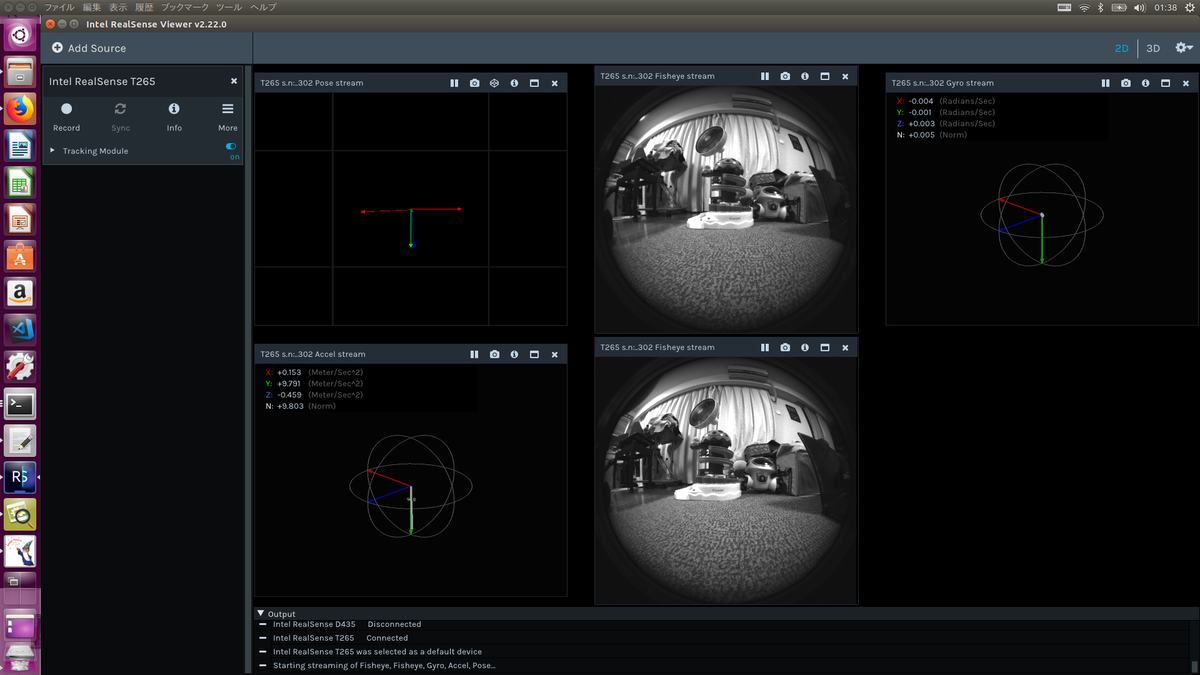The image size is (1200, 675).
Task: Open the Wi-Fi network indicator
Action: click(x=1084, y=7)
